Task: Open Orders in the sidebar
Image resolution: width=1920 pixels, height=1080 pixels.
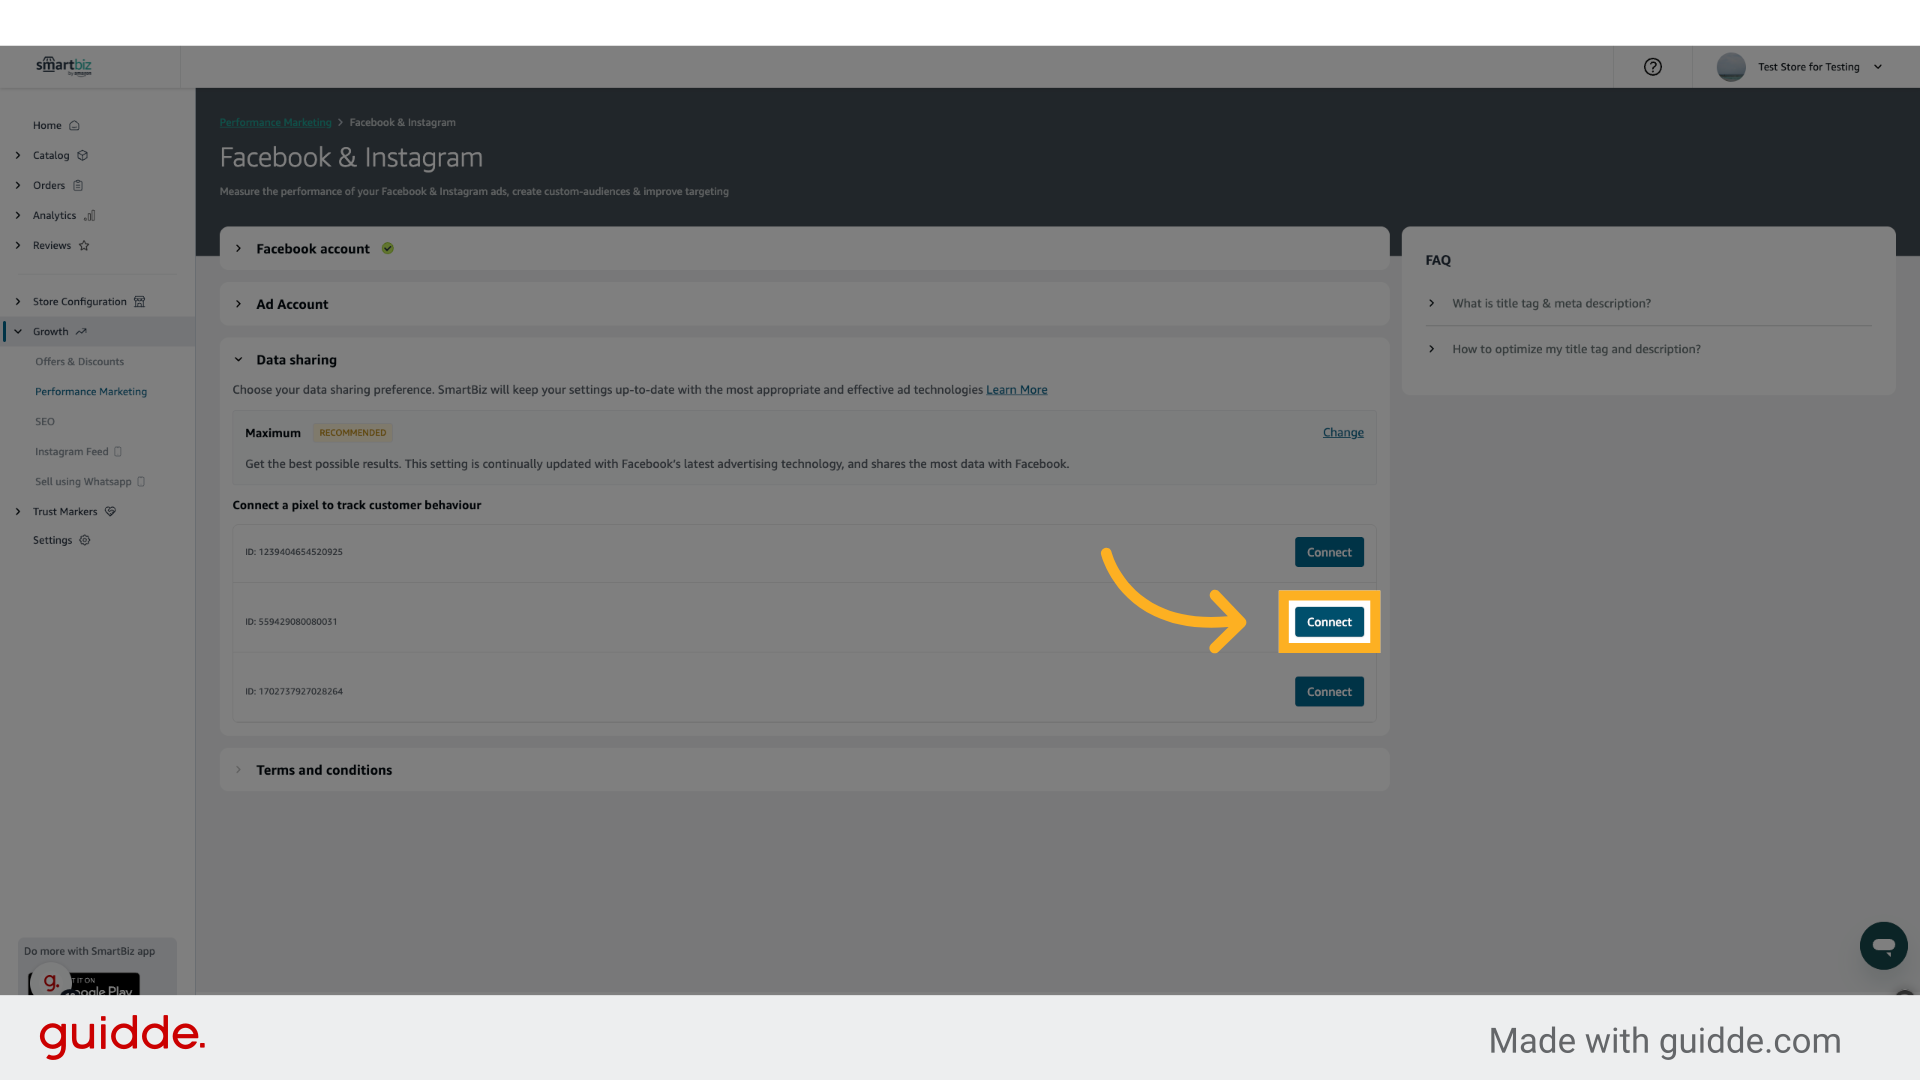Action: [x=49, y=185]
